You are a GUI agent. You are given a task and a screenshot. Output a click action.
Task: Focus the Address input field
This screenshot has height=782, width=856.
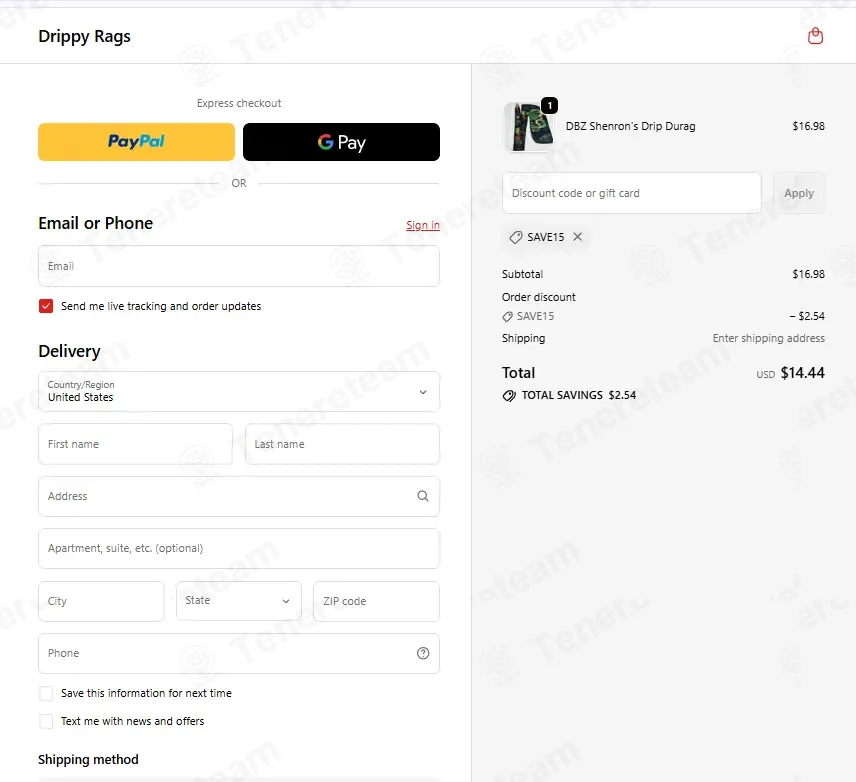click(239, 496)
